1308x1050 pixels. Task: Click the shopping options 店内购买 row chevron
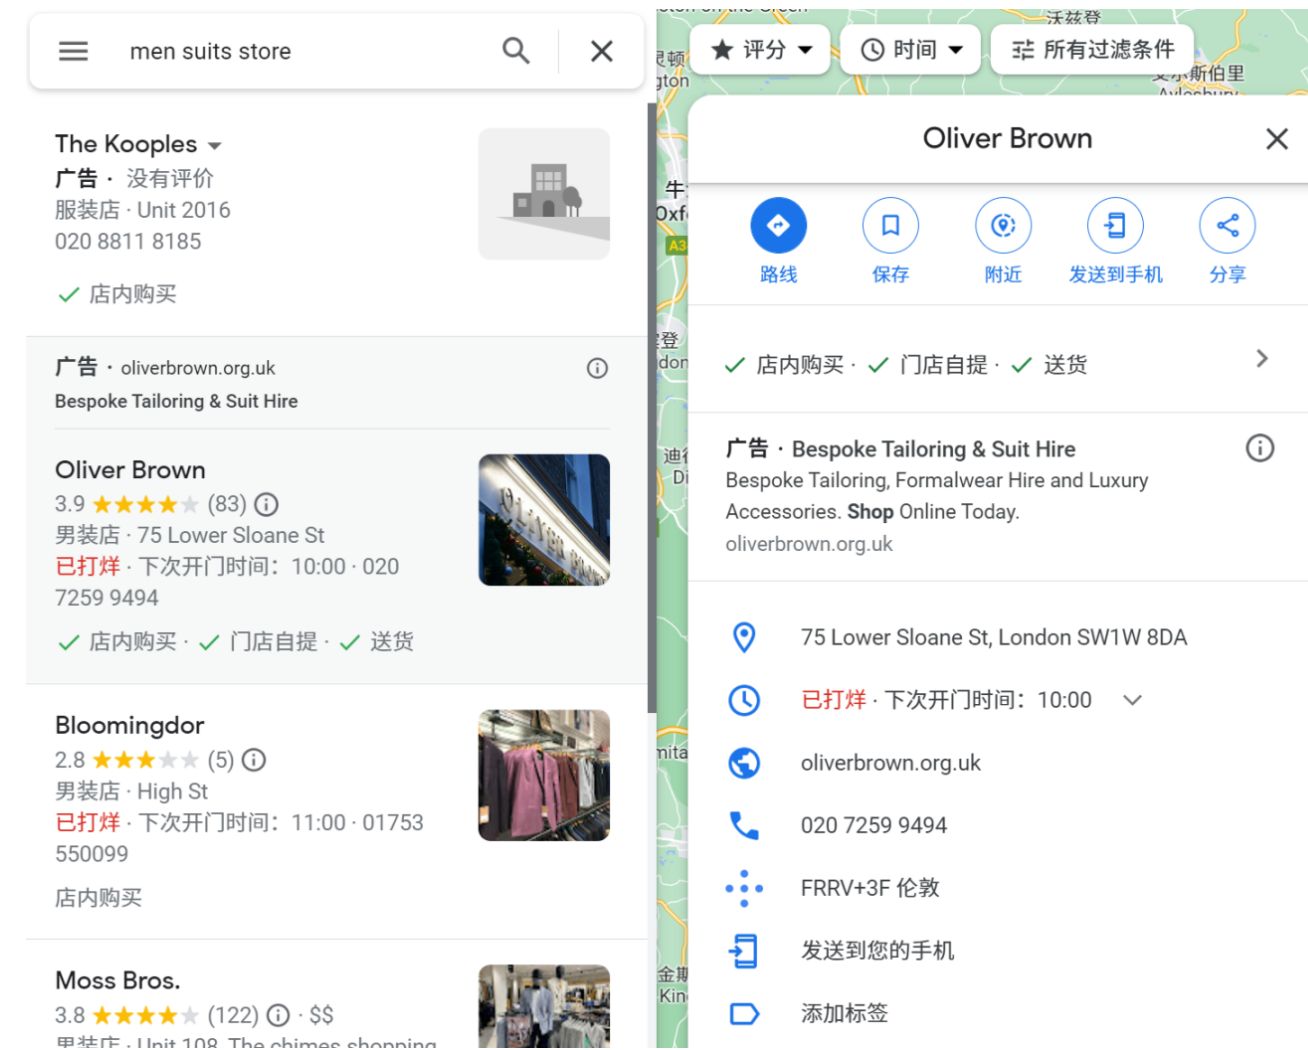click(x=1262, y=358)
